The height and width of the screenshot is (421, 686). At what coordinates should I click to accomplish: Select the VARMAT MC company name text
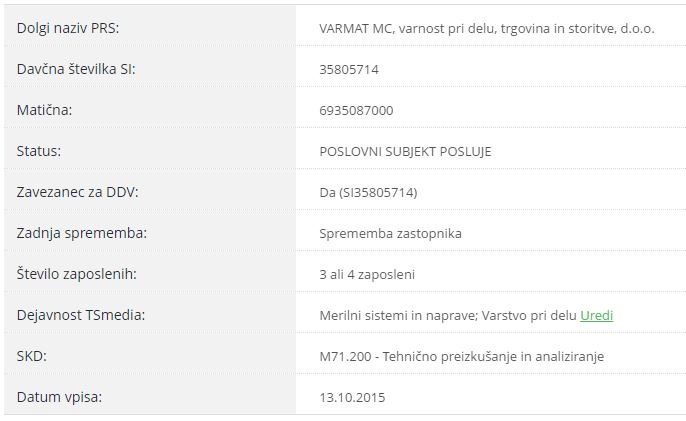click(x=486, y=28)
